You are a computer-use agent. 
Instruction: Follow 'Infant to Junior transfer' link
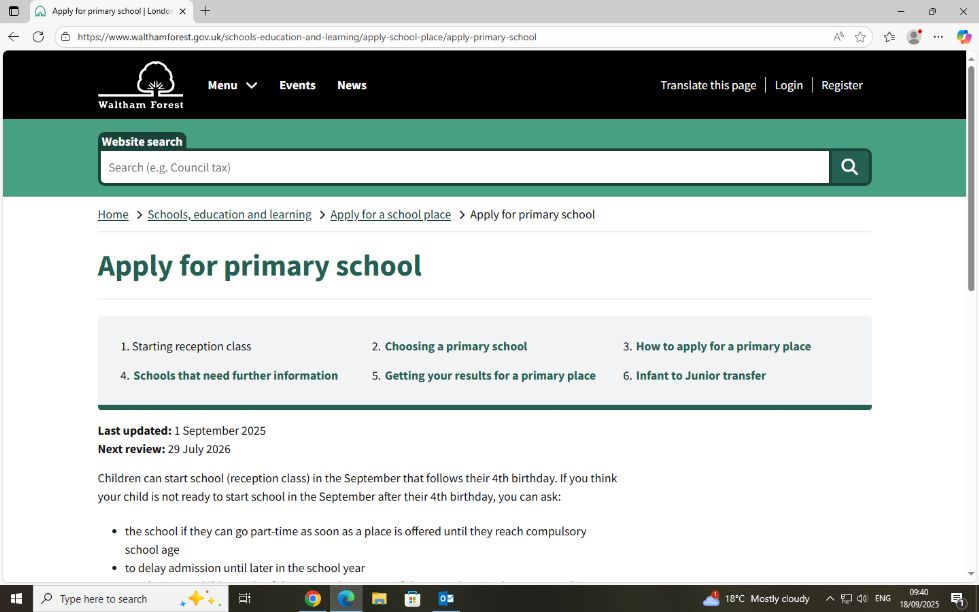tap(700, 376)
